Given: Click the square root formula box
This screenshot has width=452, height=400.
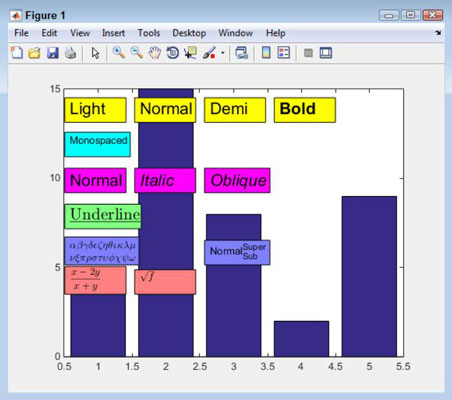Looking at the screenshot, I should 165,282.
